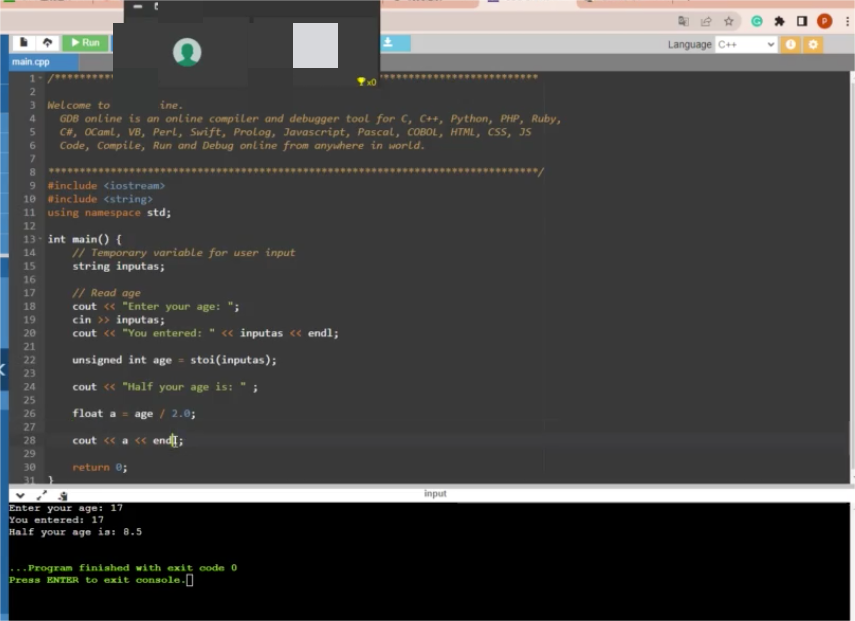Open the Chrome three-dot menu

coord(846,21)
